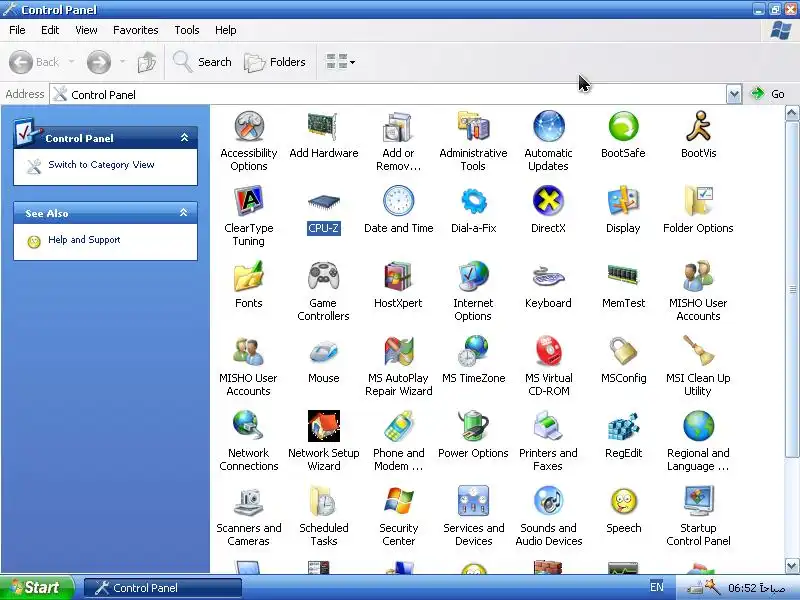Open Startup Control Panel icon

coord(698,501)
